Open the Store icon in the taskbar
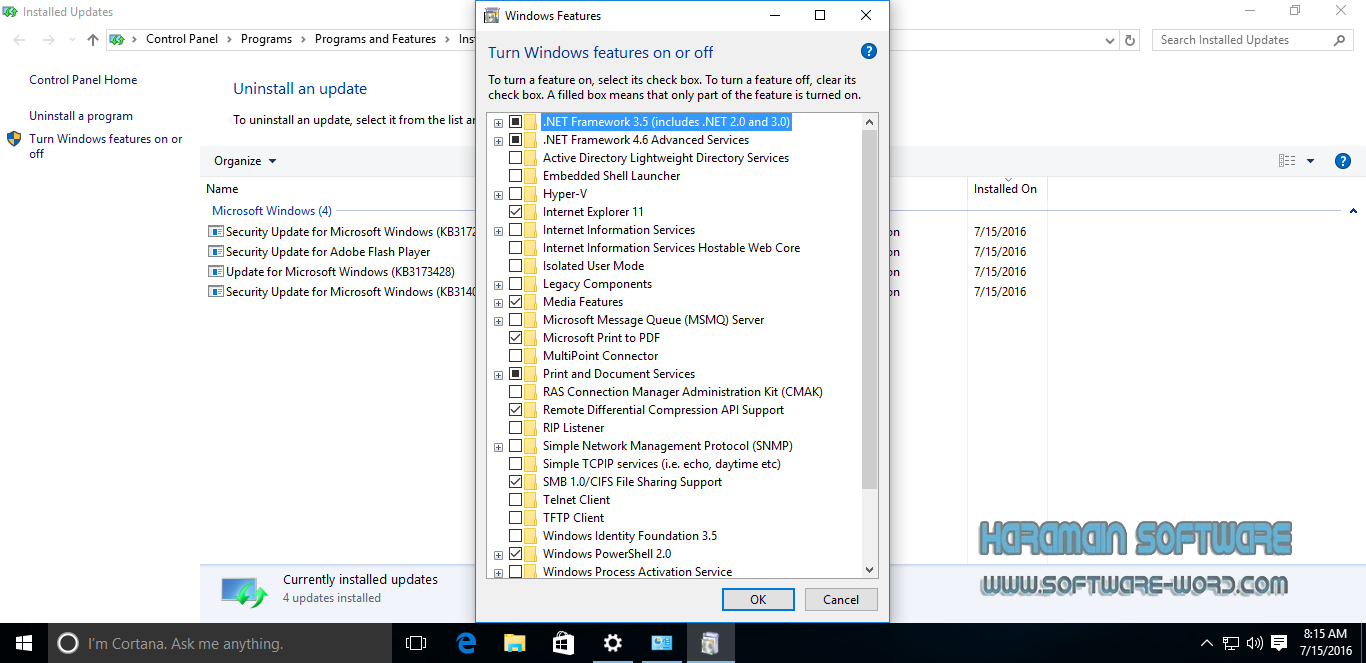The height and width of the screenshot is (663, 1366). (563, 643)
